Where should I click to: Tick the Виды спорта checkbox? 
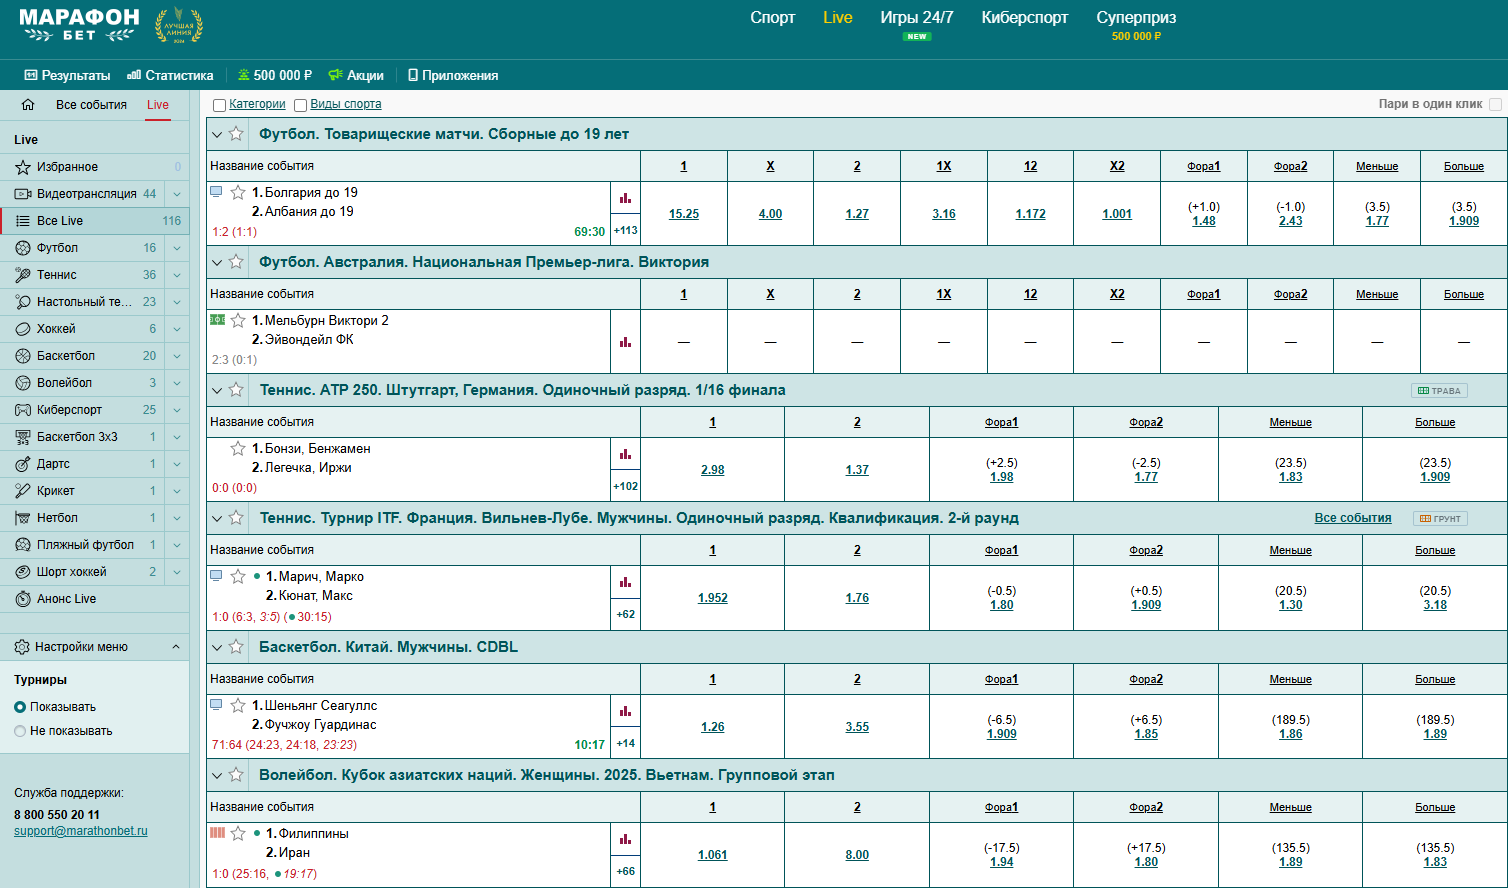(300, 105)
